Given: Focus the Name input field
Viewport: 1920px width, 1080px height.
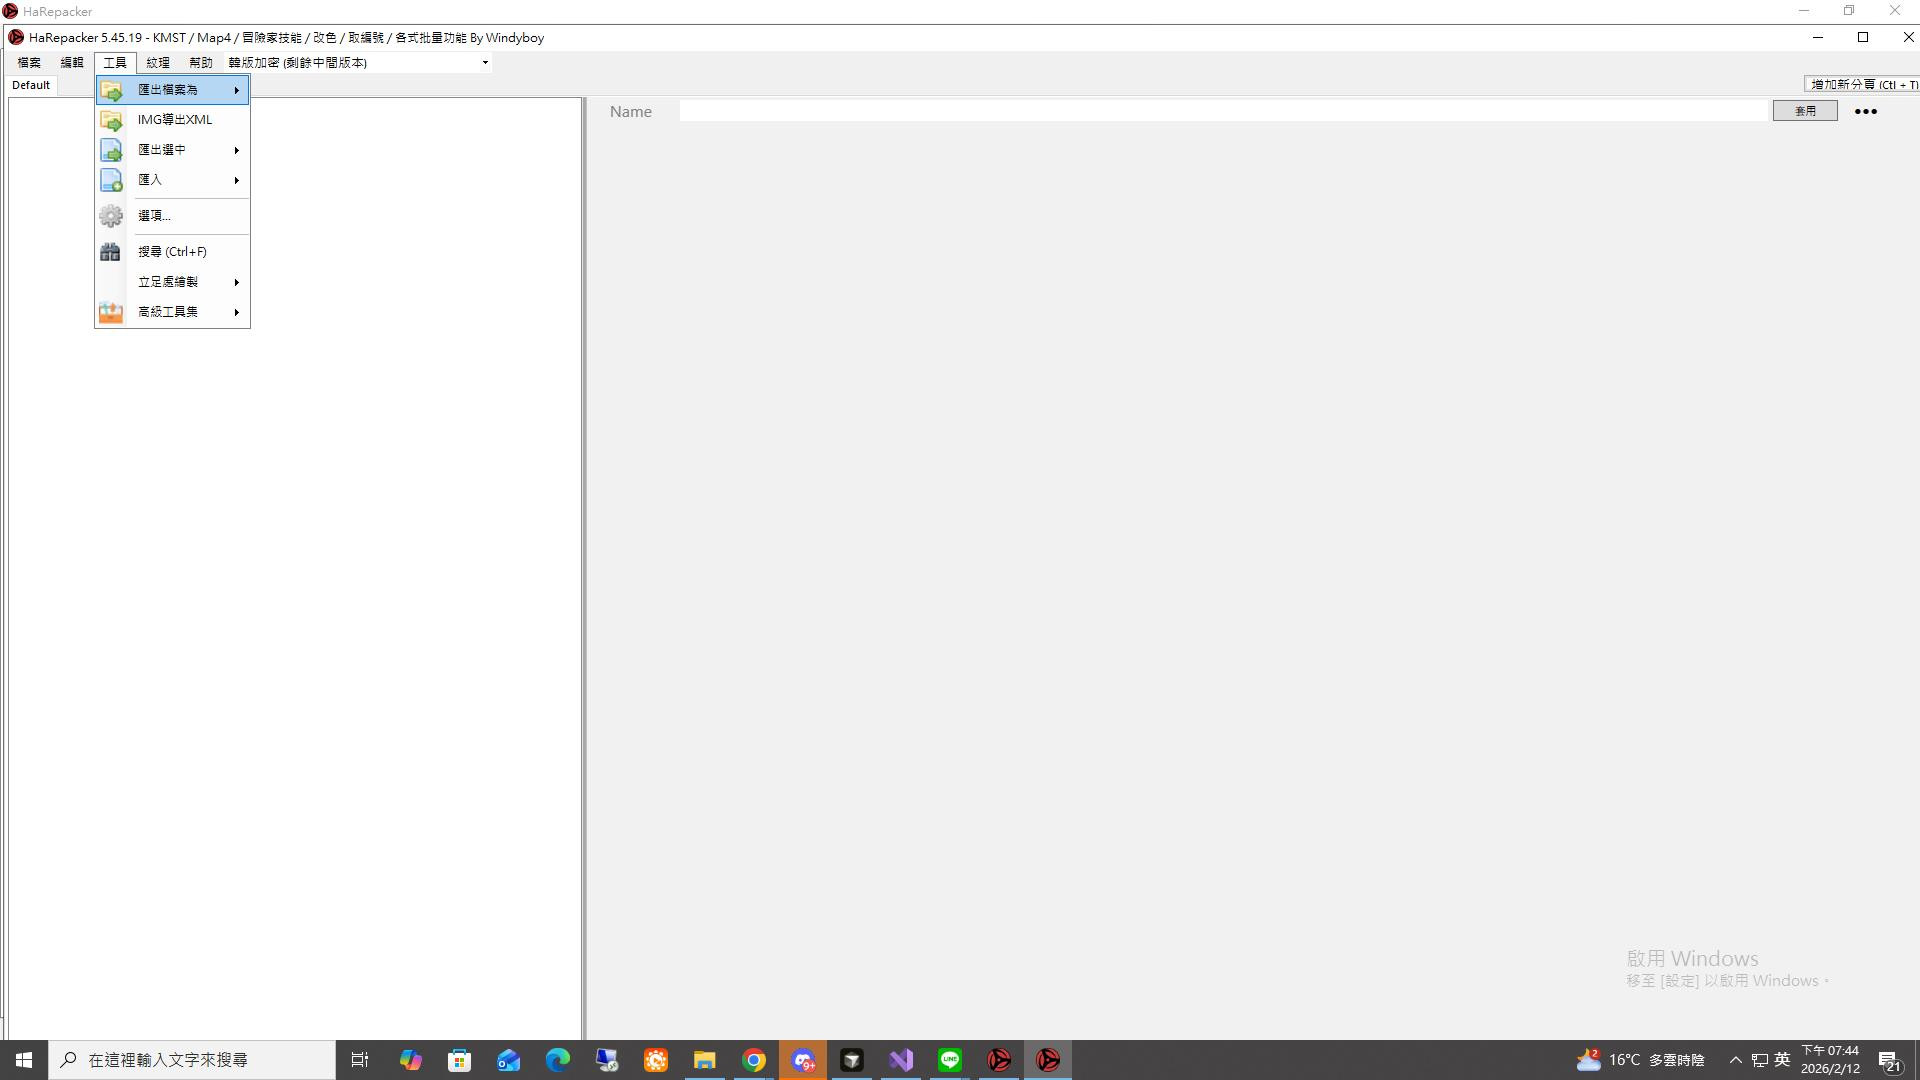Looking at the screenshot, I should pyautogui.click(x=1224, y=111).
